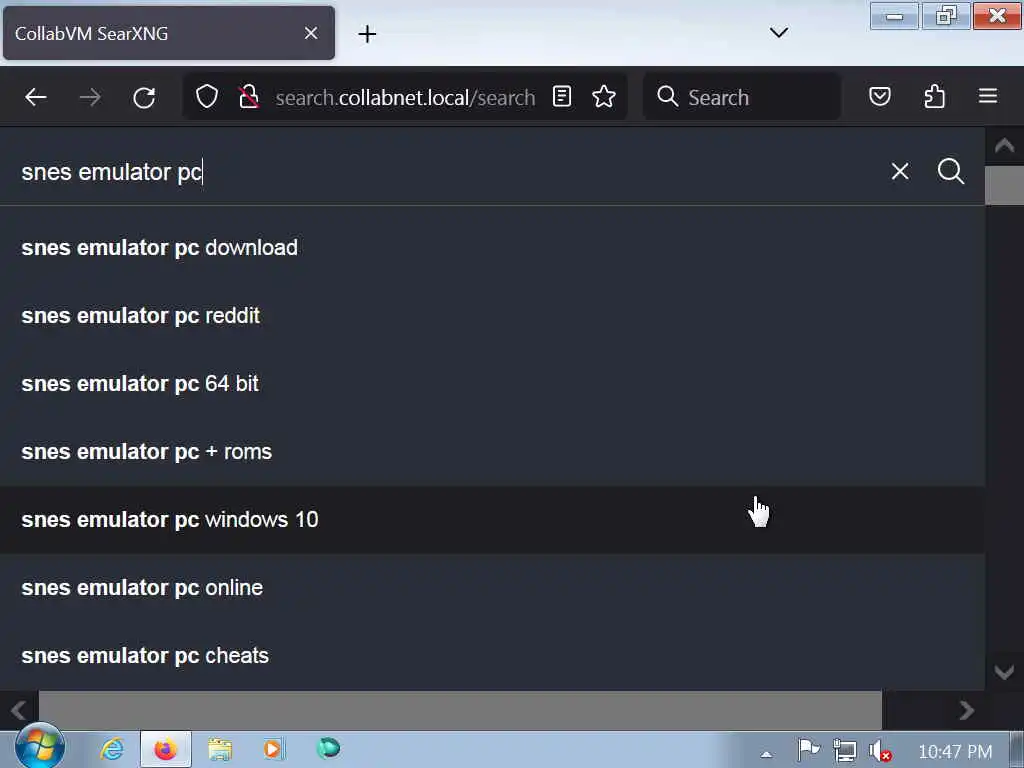1024x768 pixels.
Task: Go back to the previous page
Action: coord(35,98)
